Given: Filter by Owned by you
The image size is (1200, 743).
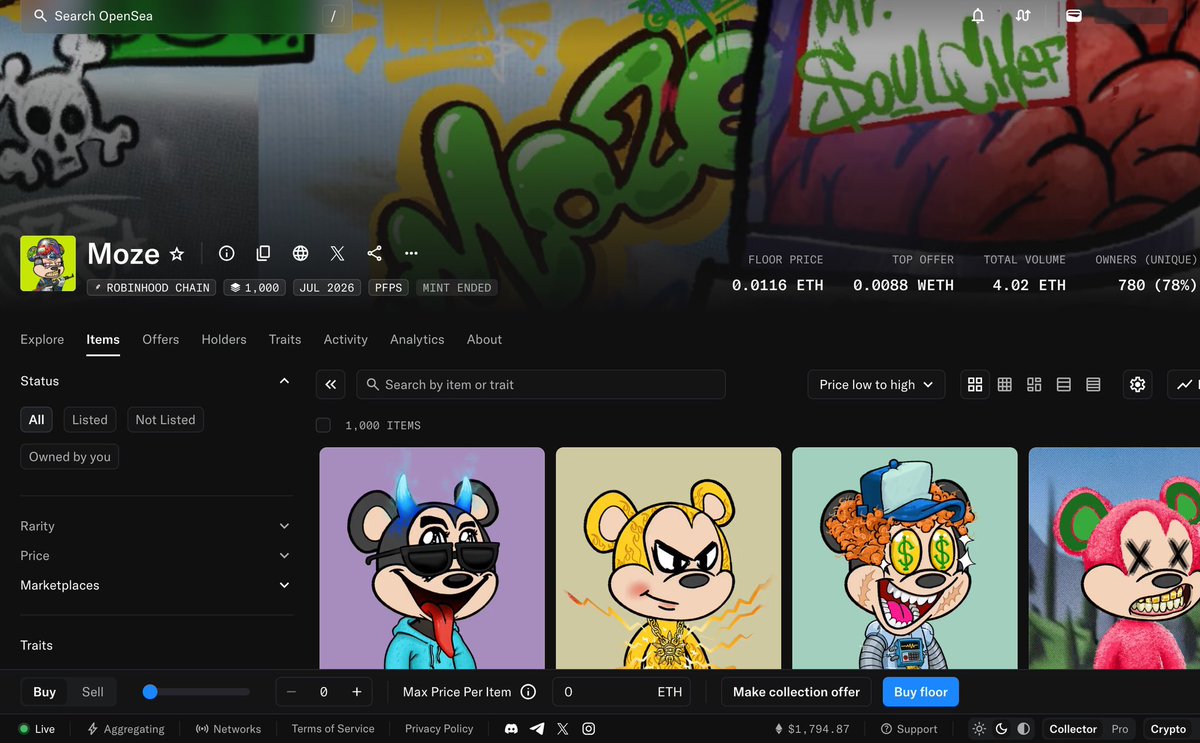Looking at the screenshot, I should pyautogui.click(x=70, y=457).
